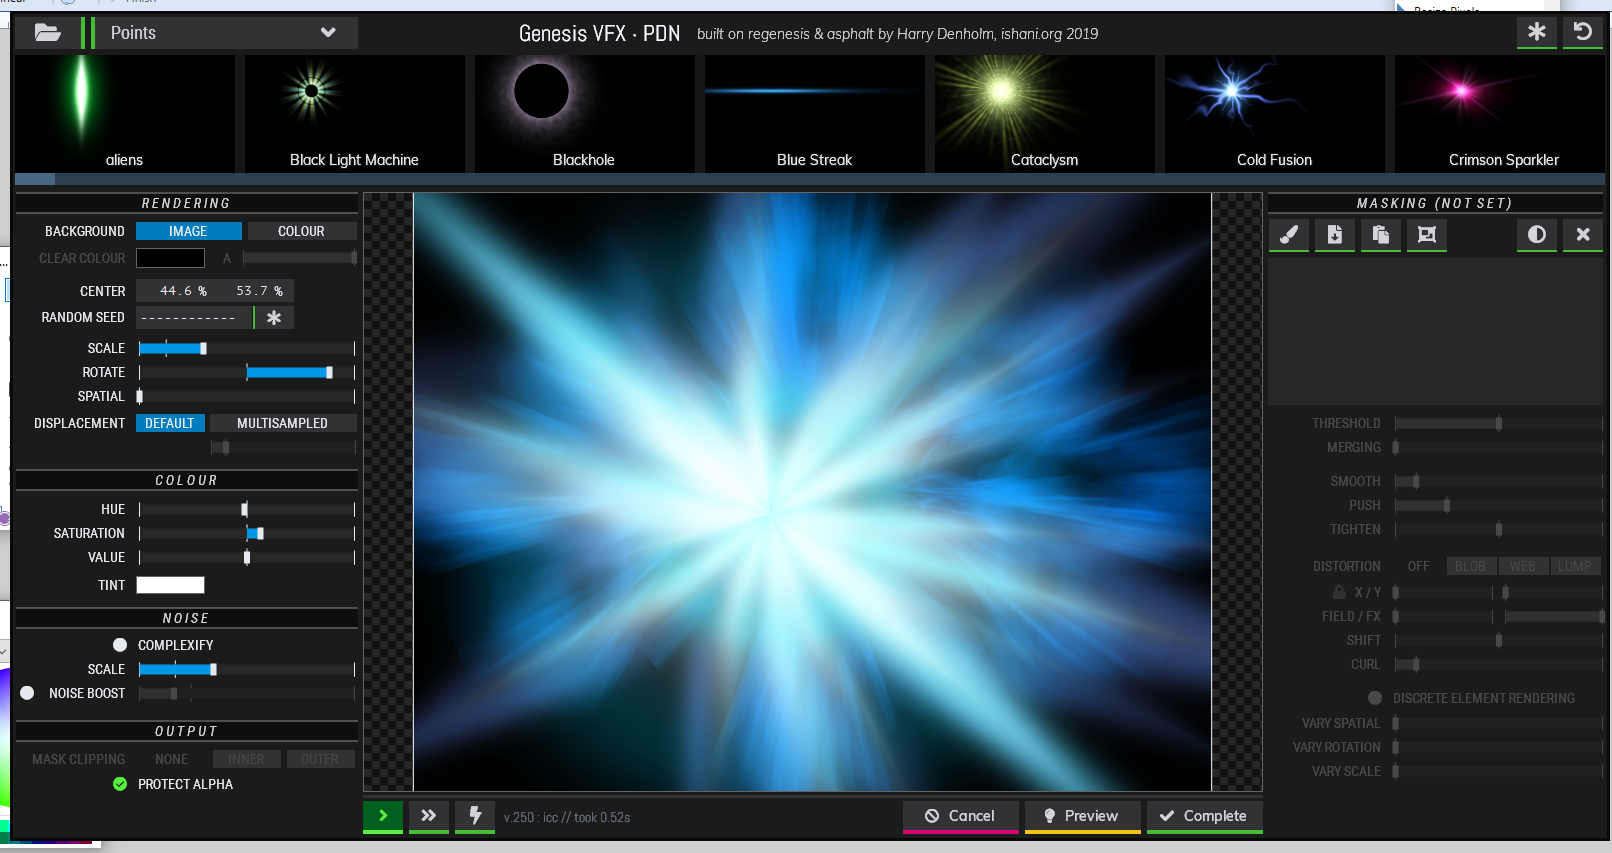Toggle the NOISE BOOST option

click(27, 693)
